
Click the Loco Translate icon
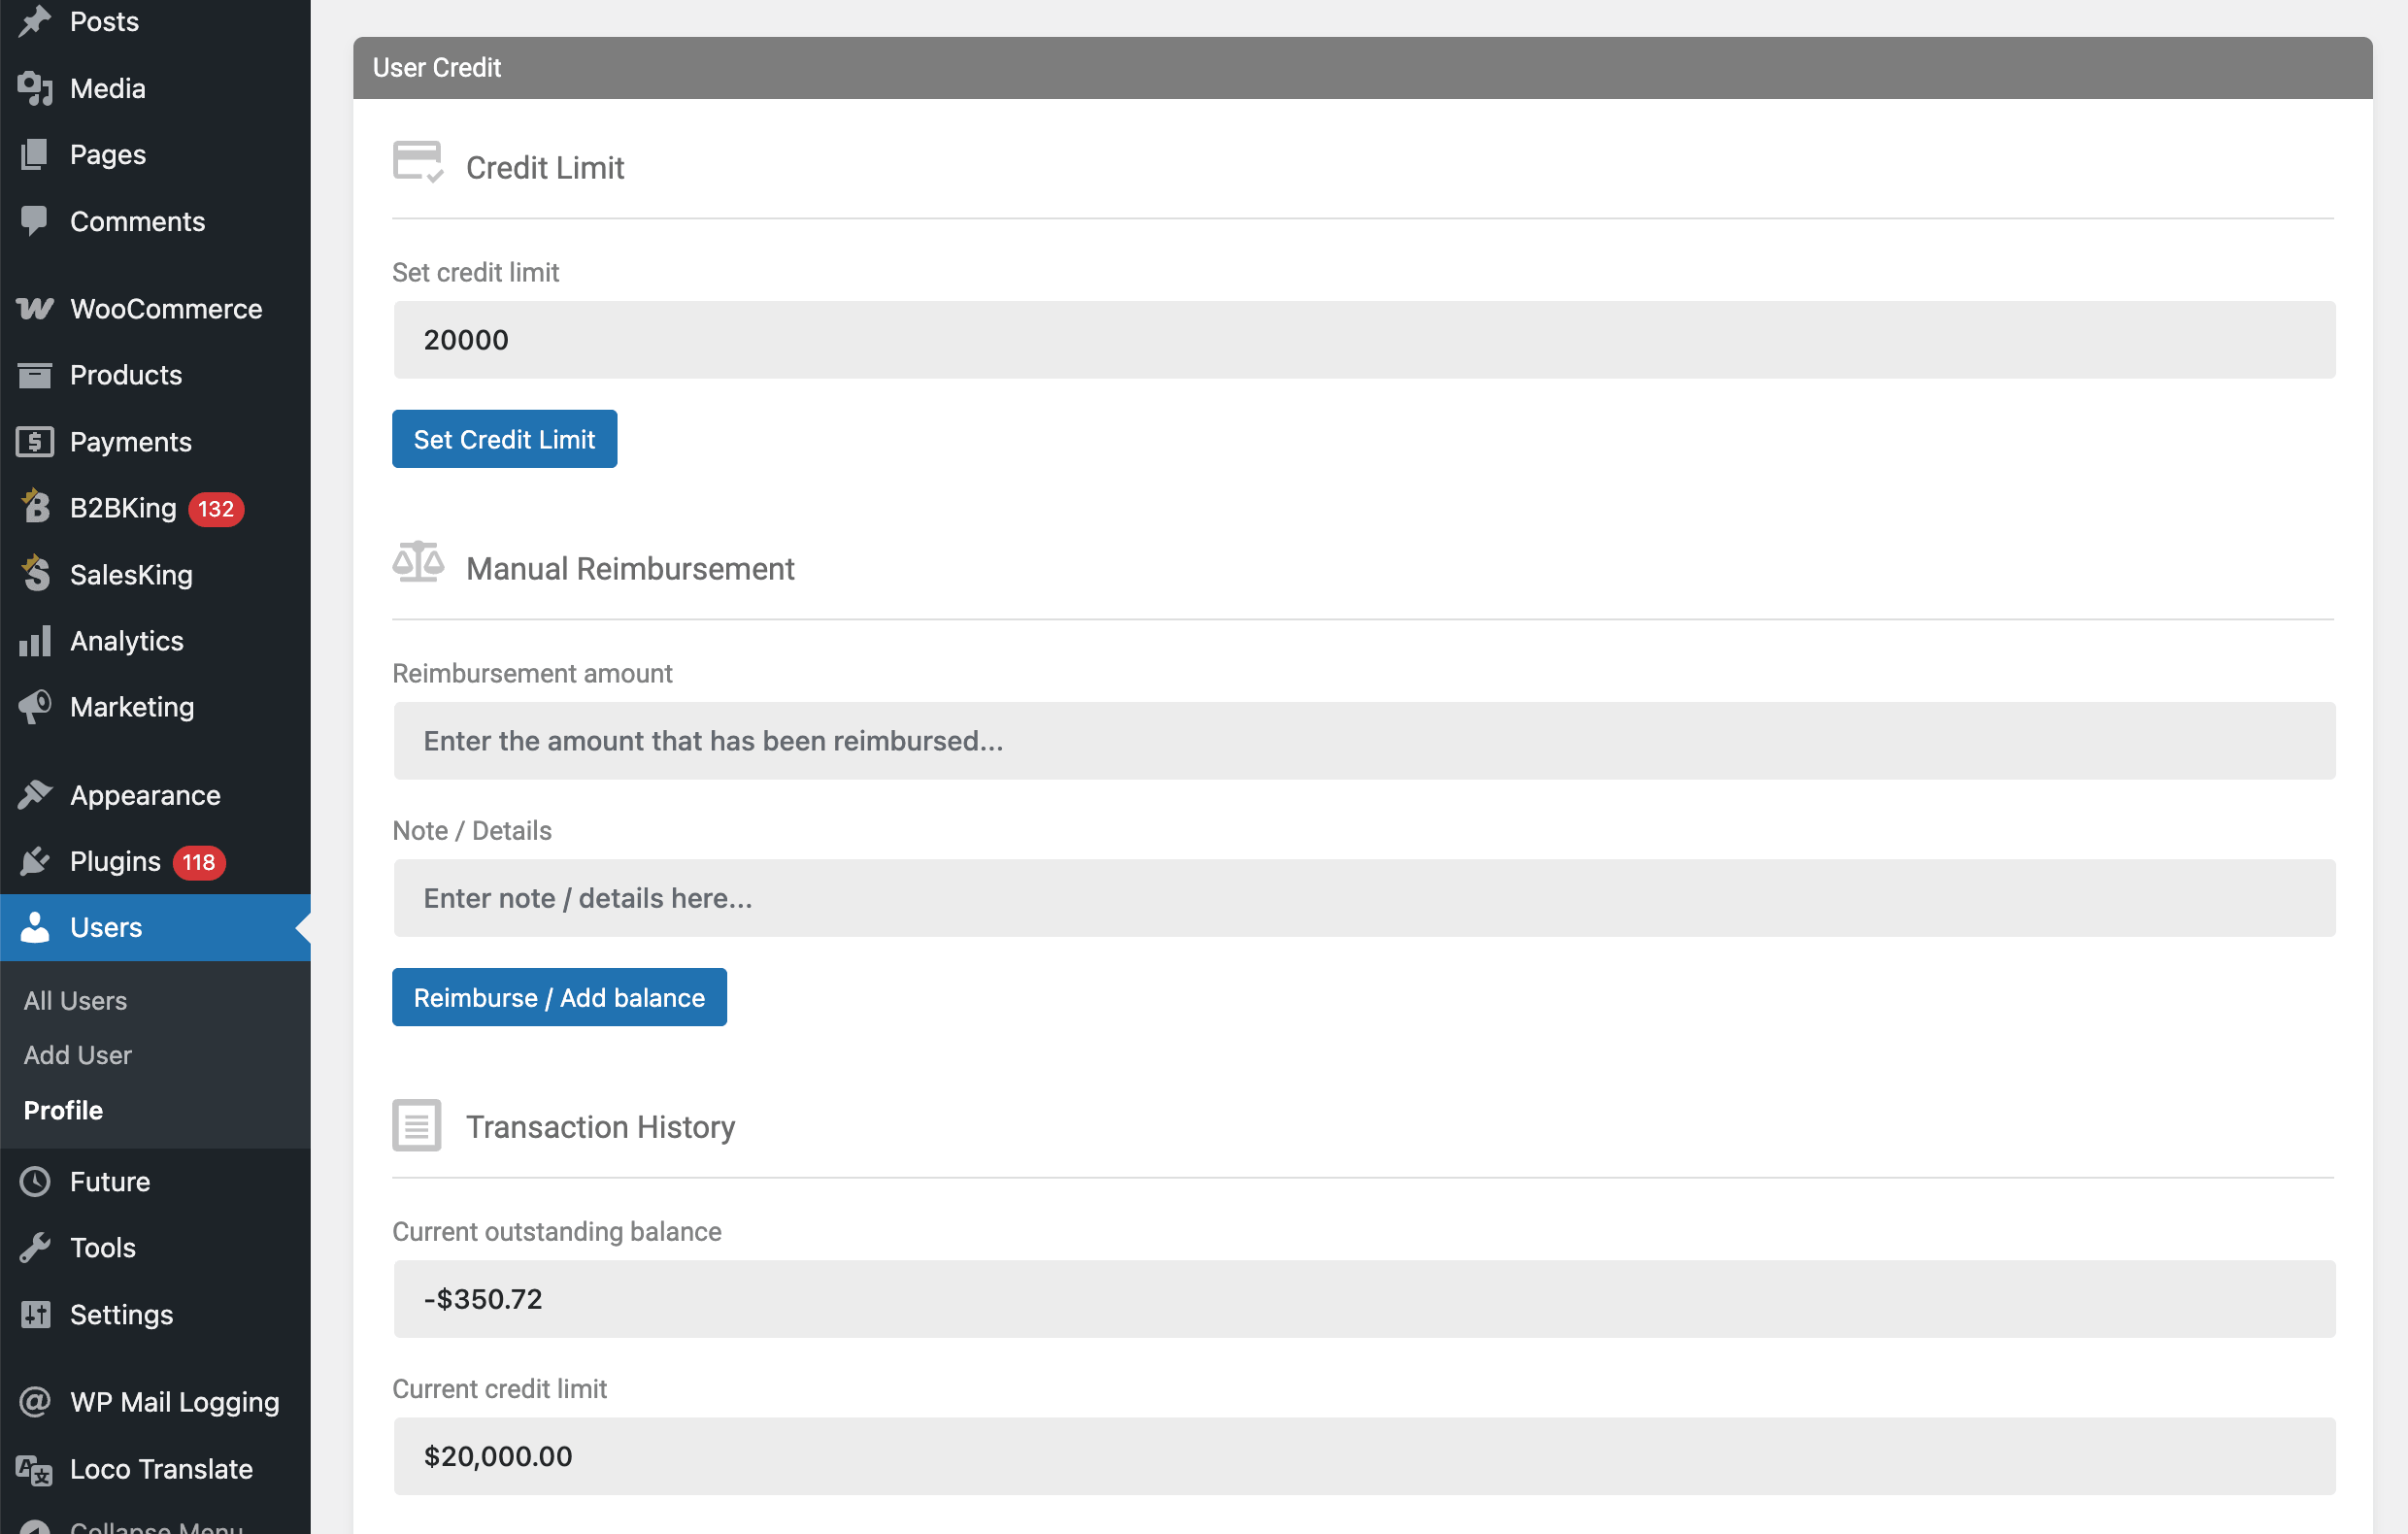coord(35,1469)
